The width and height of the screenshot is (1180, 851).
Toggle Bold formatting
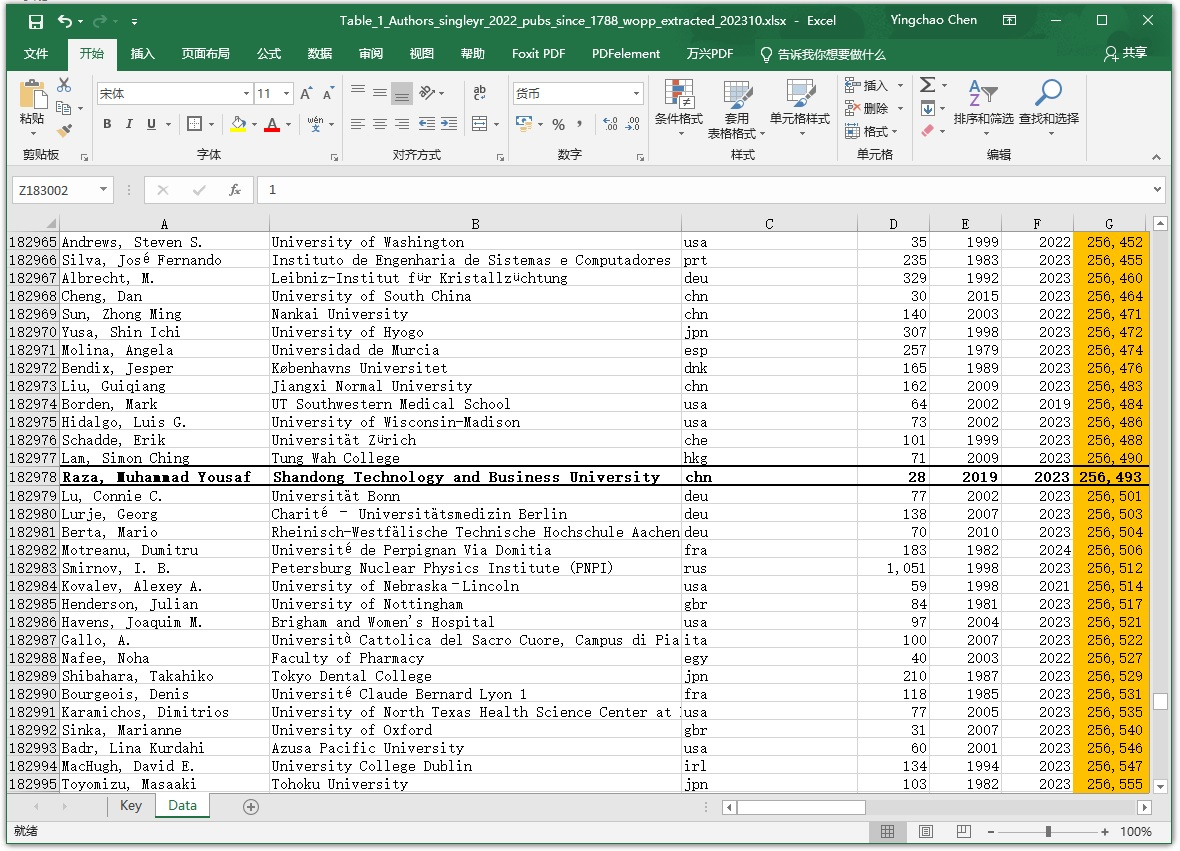click(x=108, y=124)
